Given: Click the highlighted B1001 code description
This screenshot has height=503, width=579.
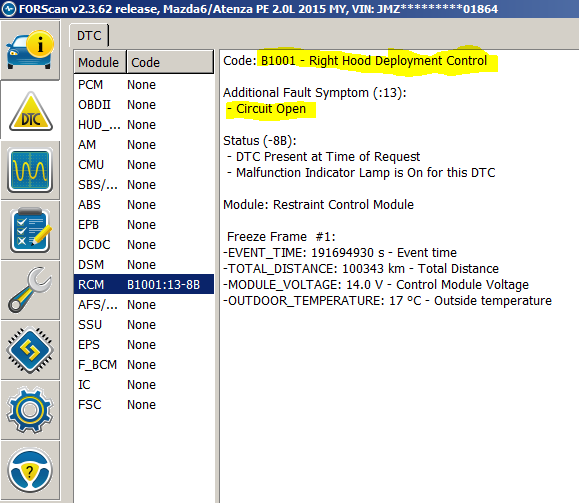Looking at the screenshot, I should (x=374, y=61).
